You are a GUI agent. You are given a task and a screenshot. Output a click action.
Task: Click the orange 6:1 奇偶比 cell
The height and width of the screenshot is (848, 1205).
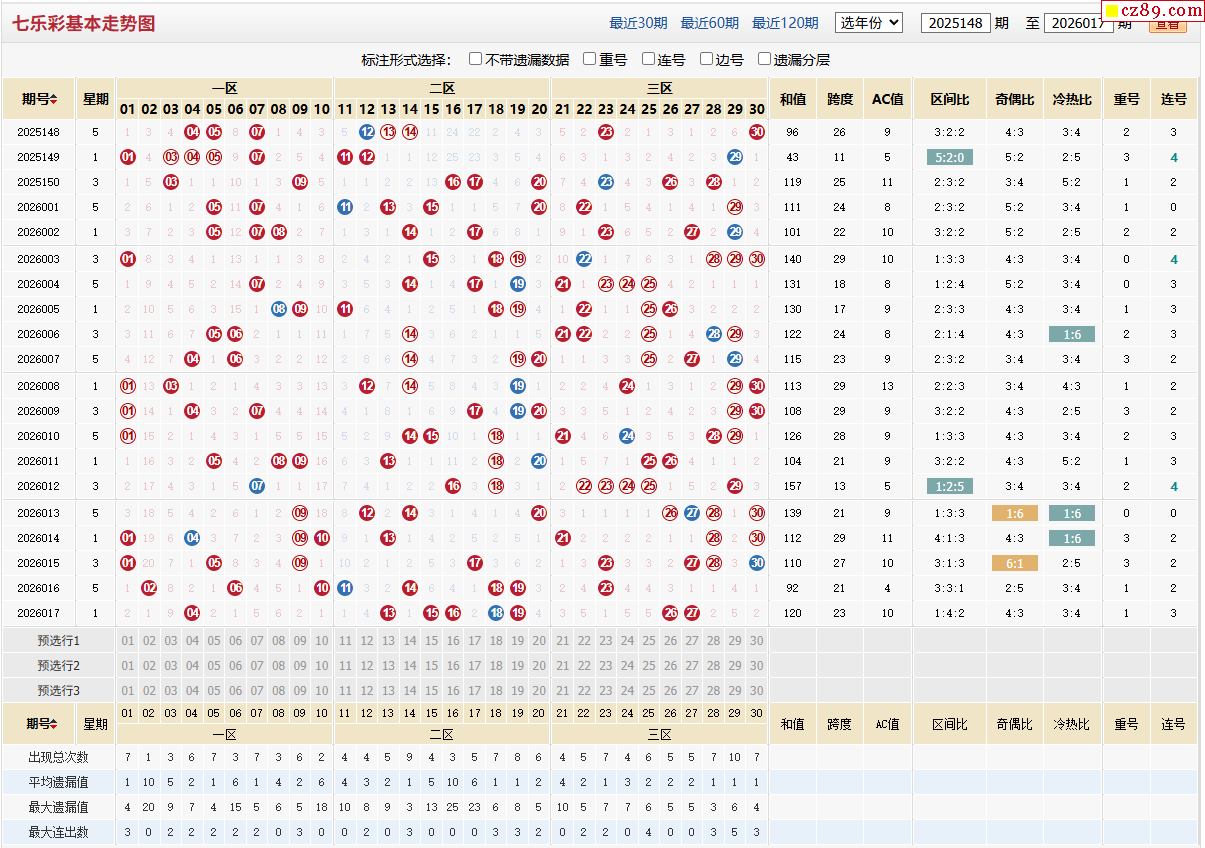pyautogui.click(x=1014, y=563)
